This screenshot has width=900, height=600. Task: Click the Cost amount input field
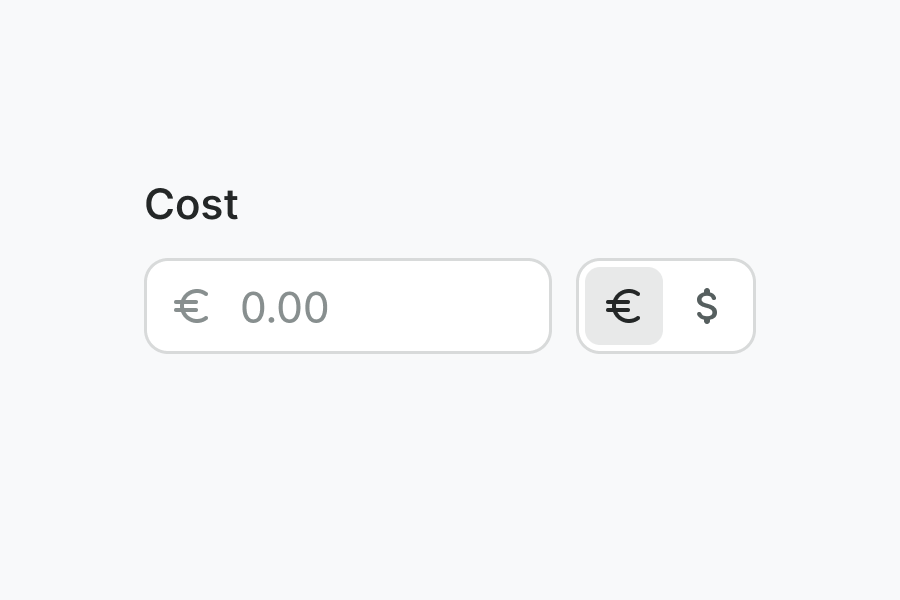[x=380, y=307]
